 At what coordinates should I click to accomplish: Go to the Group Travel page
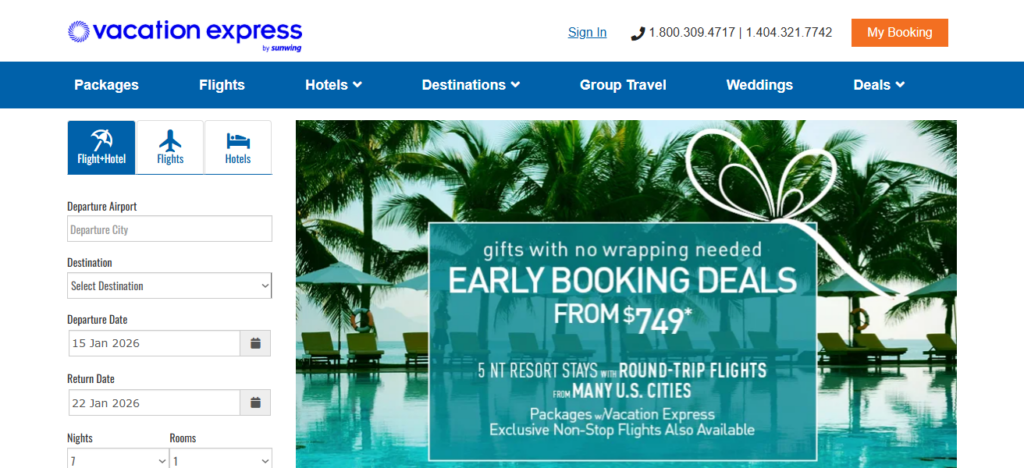click(623, 85)
